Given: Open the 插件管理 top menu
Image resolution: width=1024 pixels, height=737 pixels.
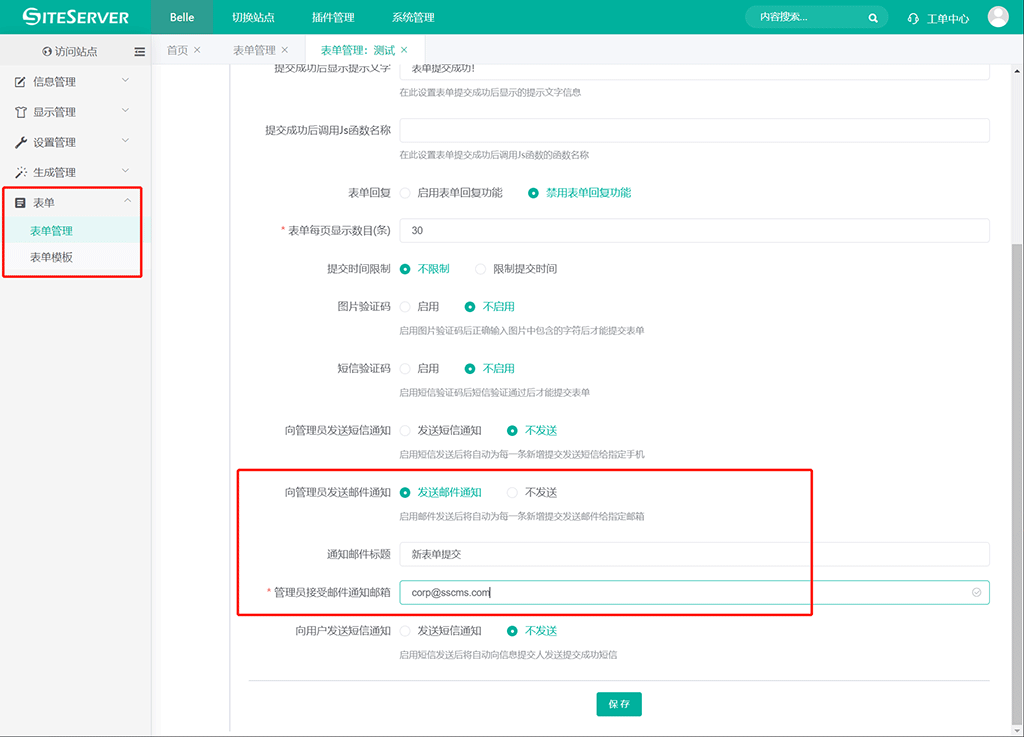Looking at the screenshot, I should pyautogui.click(x=333, y=18).
